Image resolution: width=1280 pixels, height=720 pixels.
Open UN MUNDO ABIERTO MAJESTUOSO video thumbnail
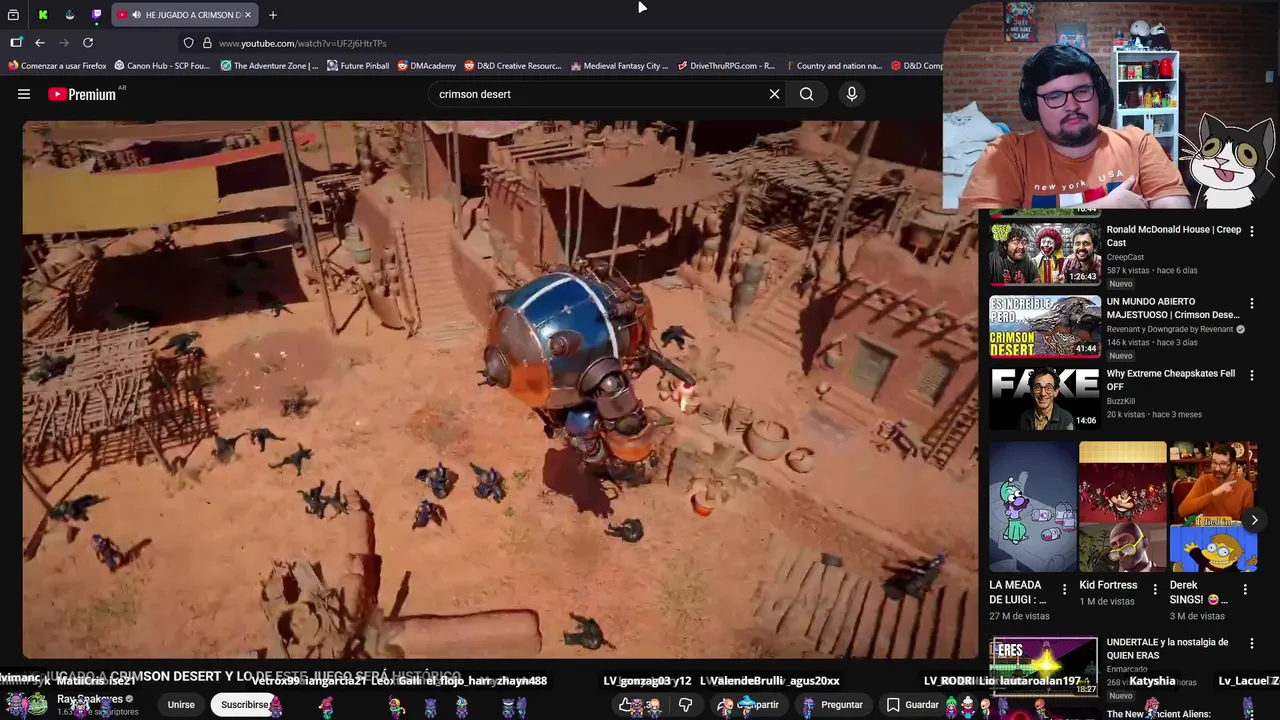click(1044, 326)
